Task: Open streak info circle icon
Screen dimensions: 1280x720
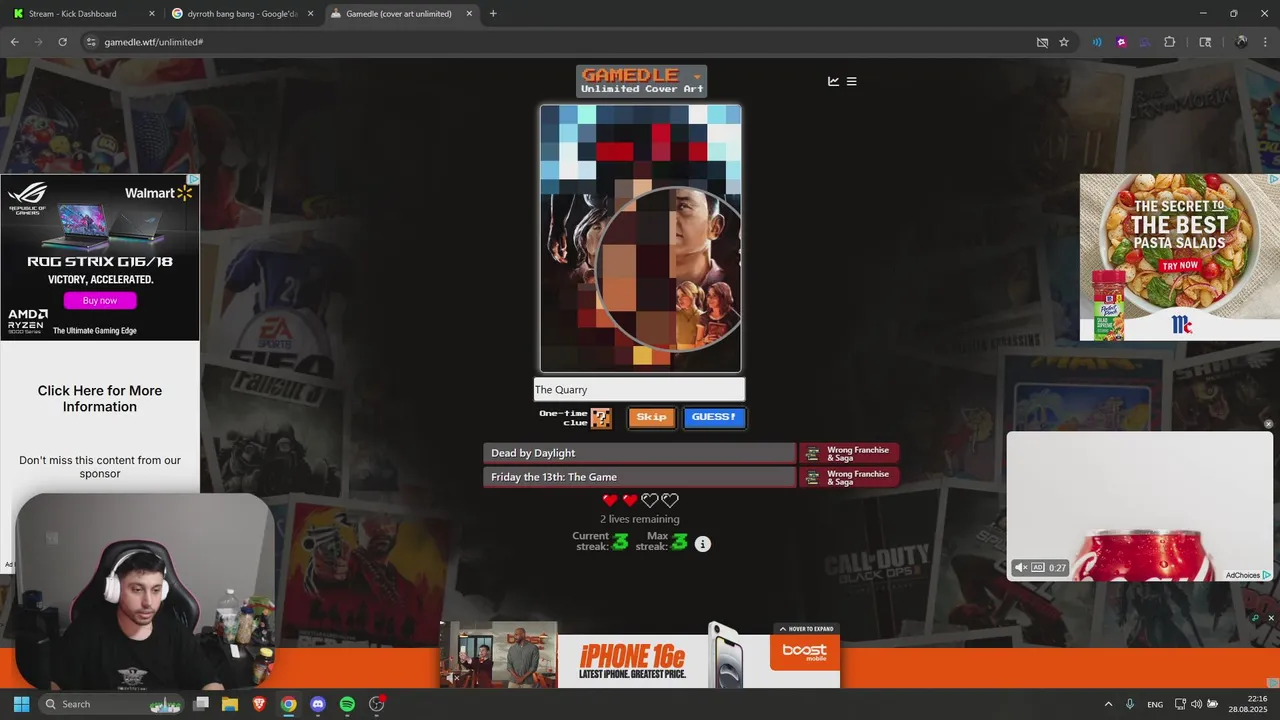Action: click(x=703, y=544)
